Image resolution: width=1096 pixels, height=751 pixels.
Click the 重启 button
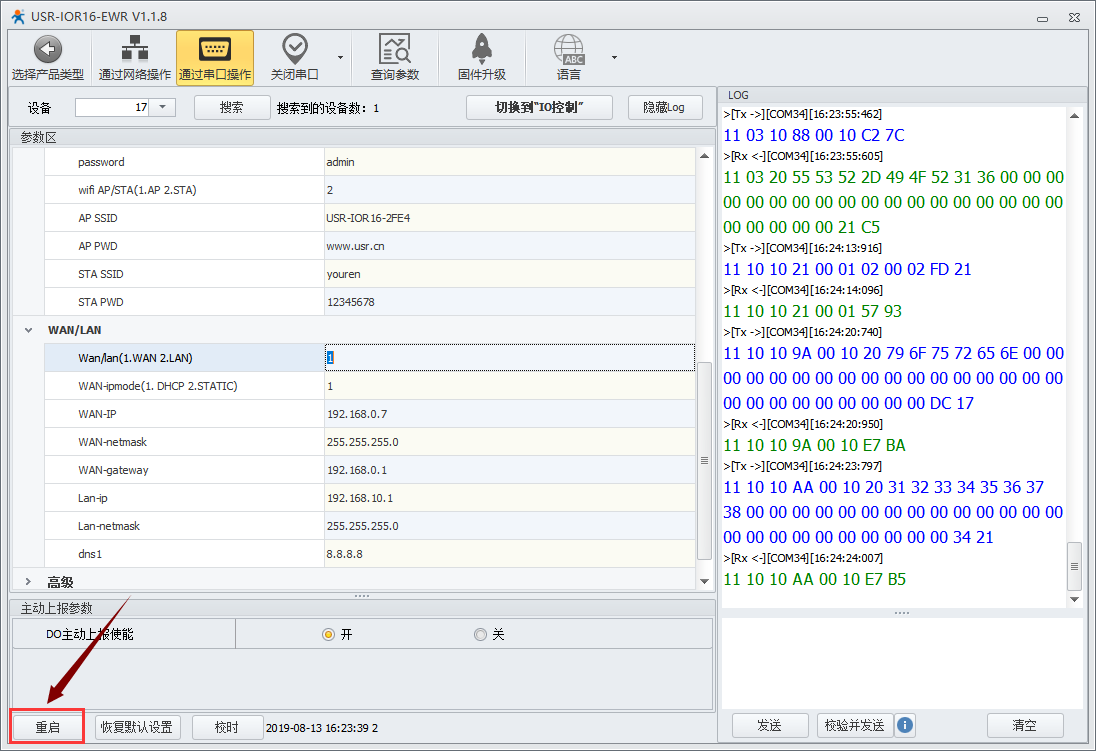coord(48,727)
